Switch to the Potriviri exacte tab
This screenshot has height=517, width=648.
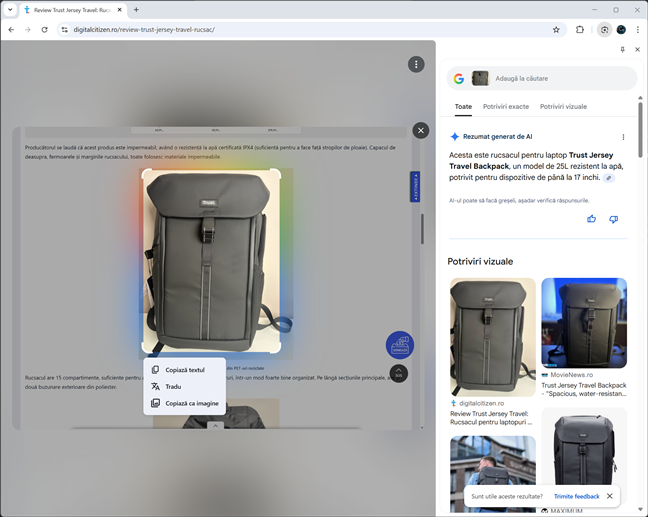[506, 107]
